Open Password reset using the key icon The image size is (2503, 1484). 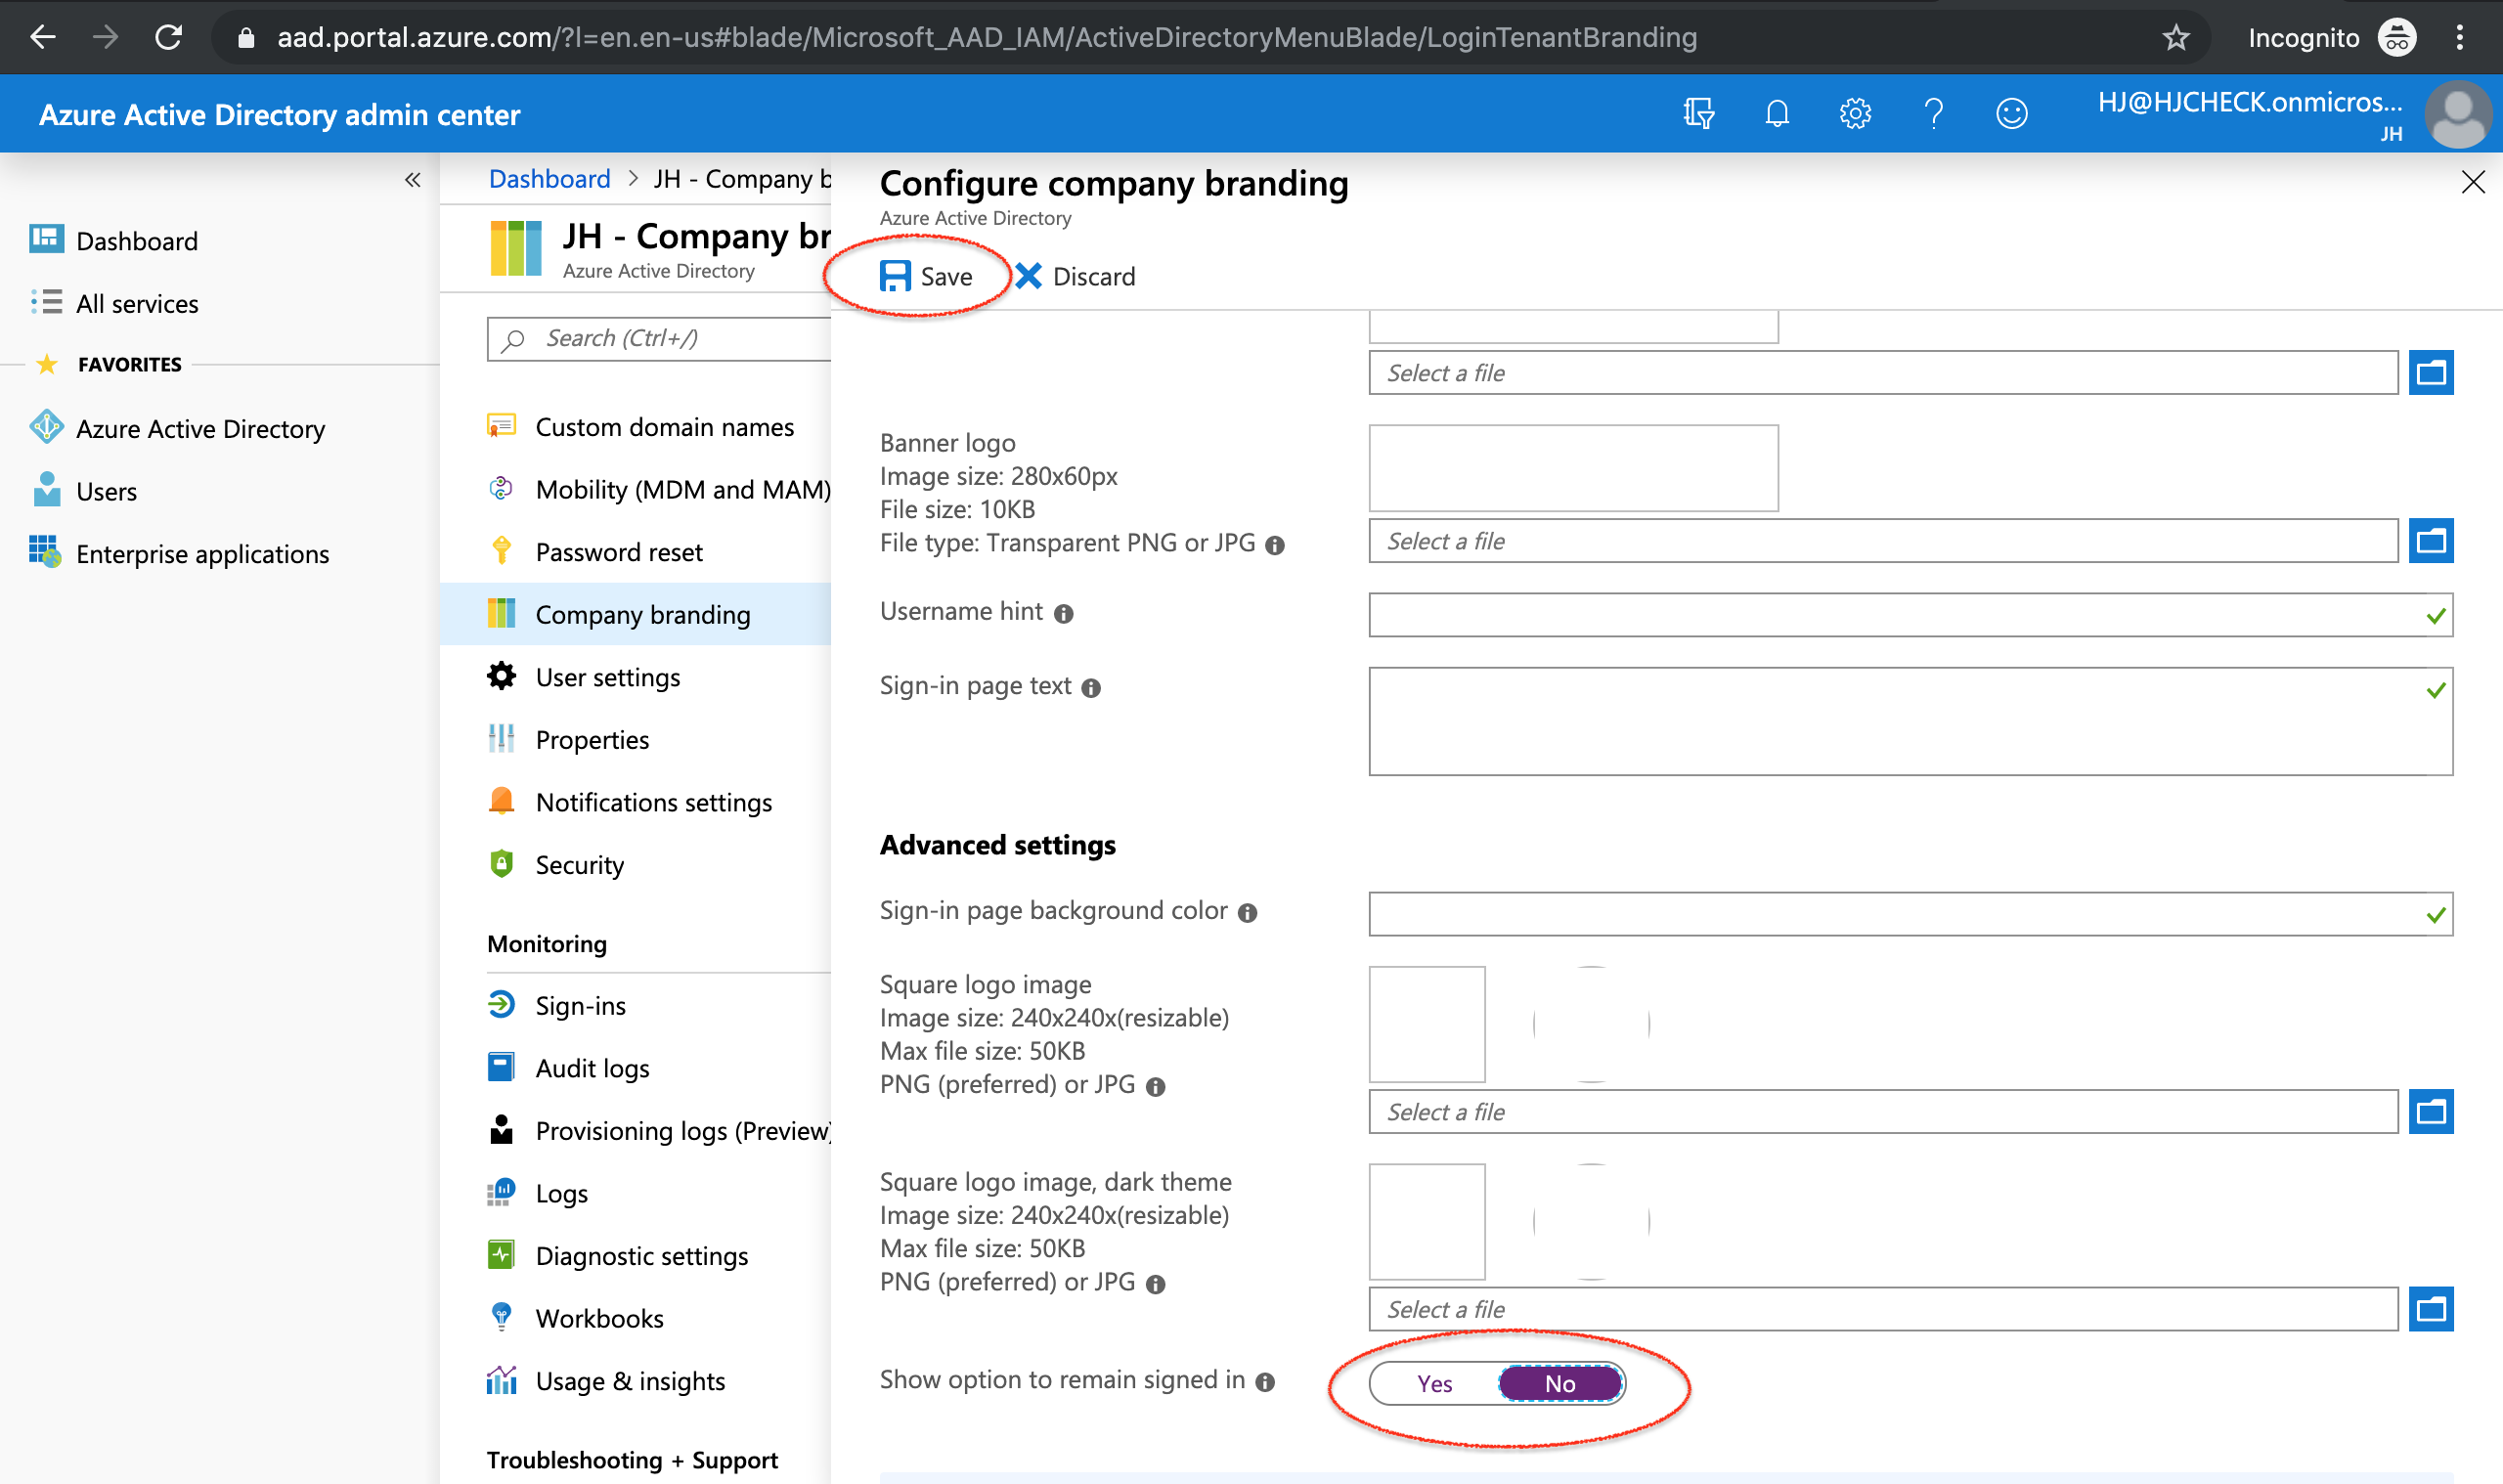503,551
